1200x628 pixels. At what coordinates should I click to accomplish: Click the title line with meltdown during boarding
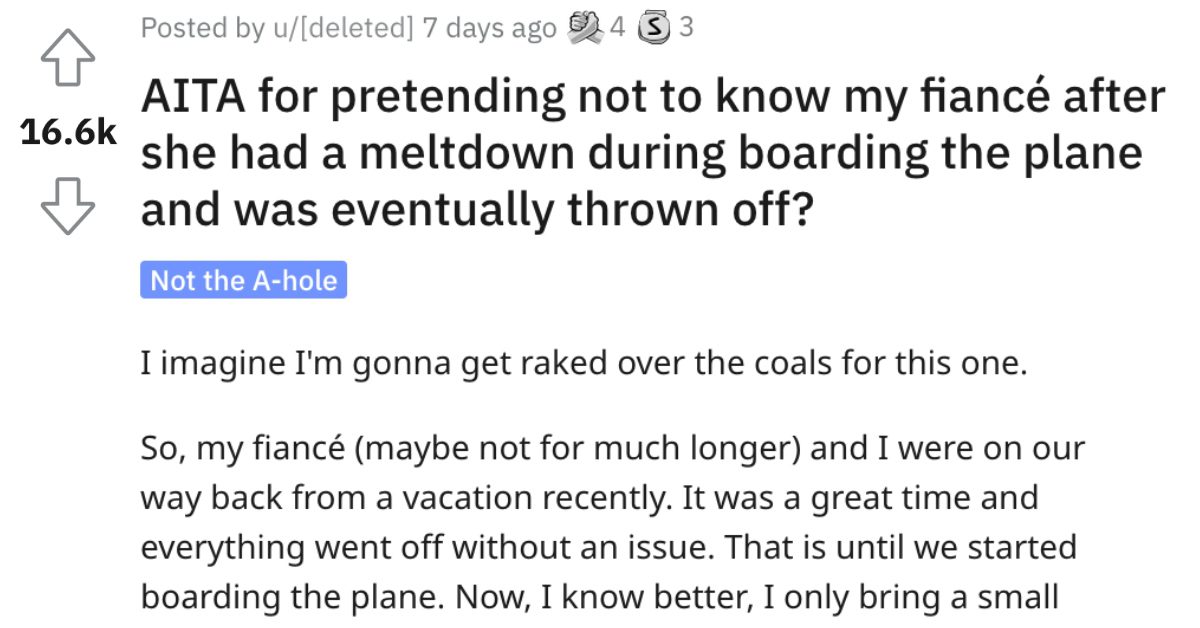coord(641,154)
